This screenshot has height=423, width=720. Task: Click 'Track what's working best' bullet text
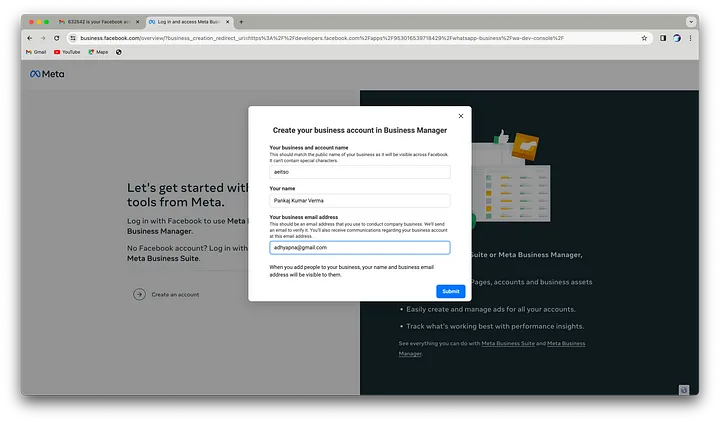(x=495, y=326)
